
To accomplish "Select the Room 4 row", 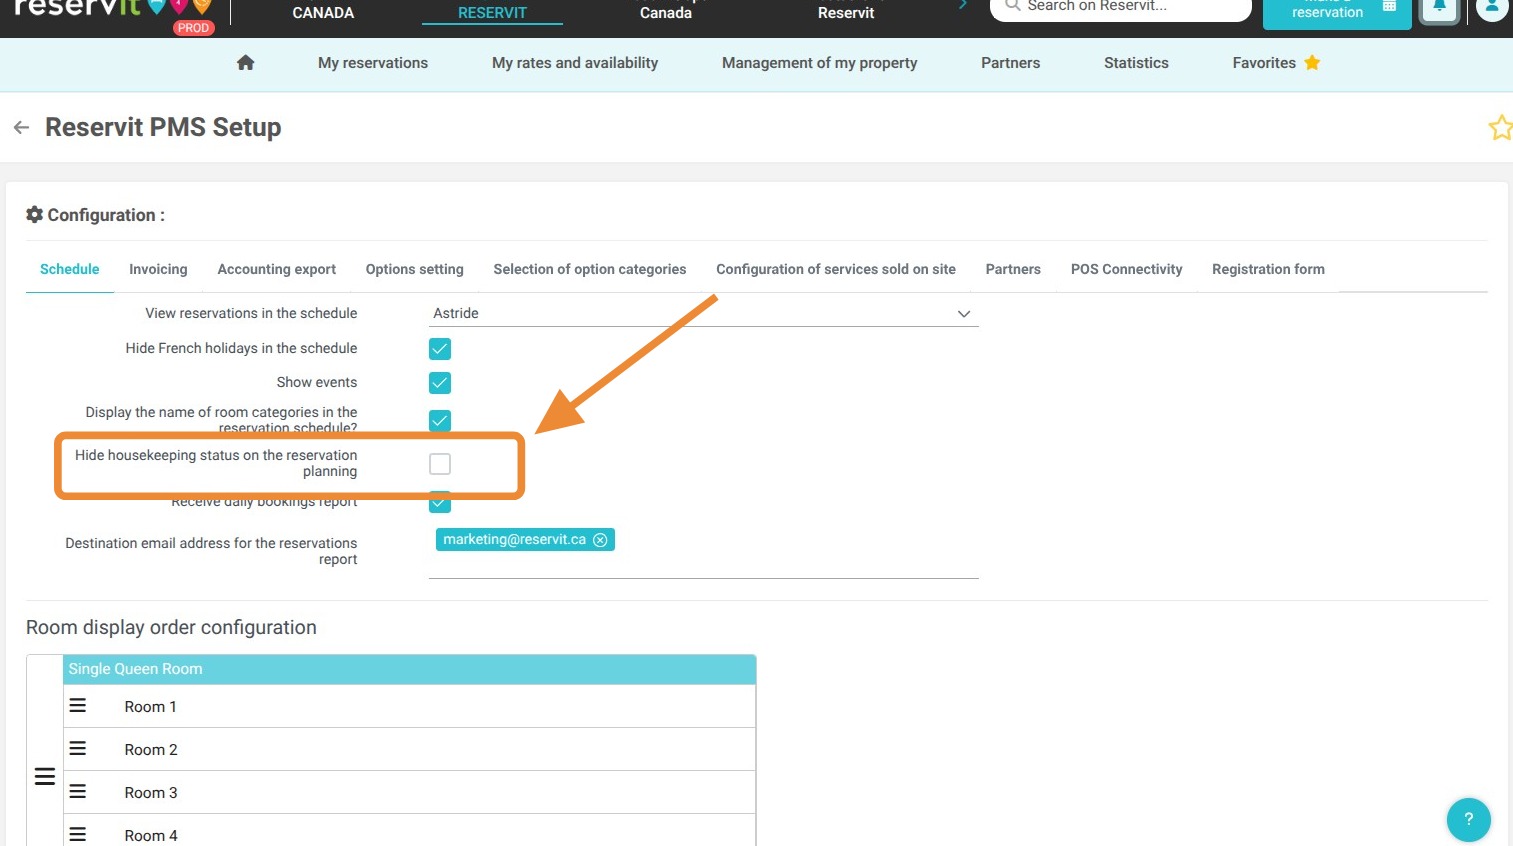I will pos(409,832).
